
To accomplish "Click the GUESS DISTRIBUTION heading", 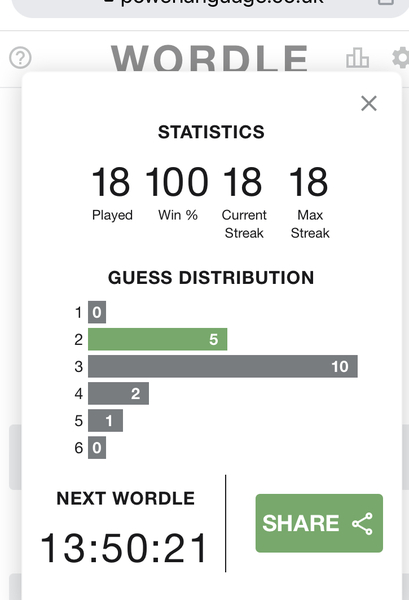I will pyautogui.click(x=211, y=277).
